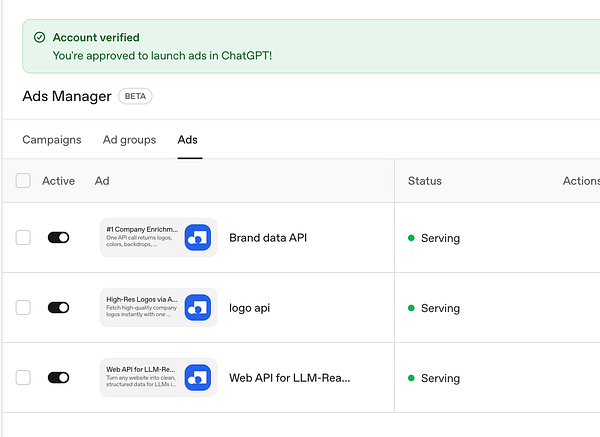The height and width of the screenshot is (437, 600).
Task: Click the blue logo icon in Brand data API preview
Action: (x=198, y=238)
